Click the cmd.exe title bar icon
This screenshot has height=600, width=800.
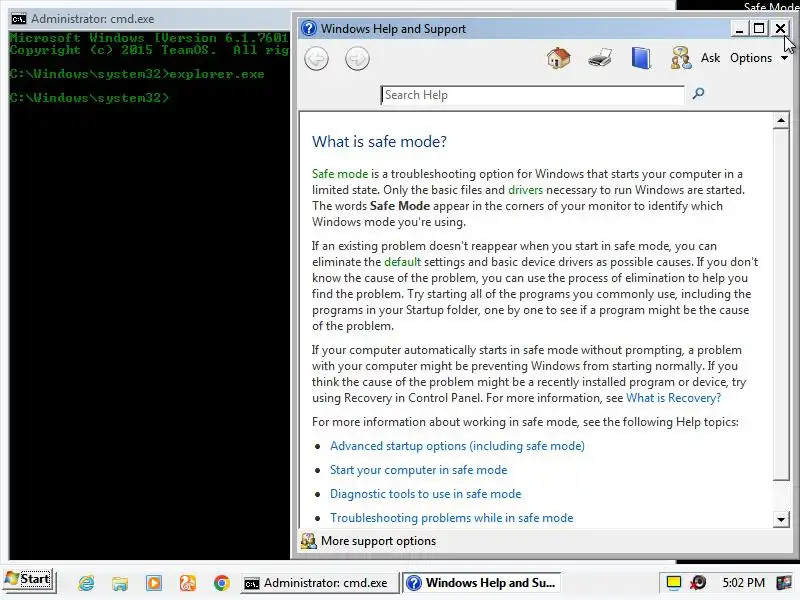point(19,19)
